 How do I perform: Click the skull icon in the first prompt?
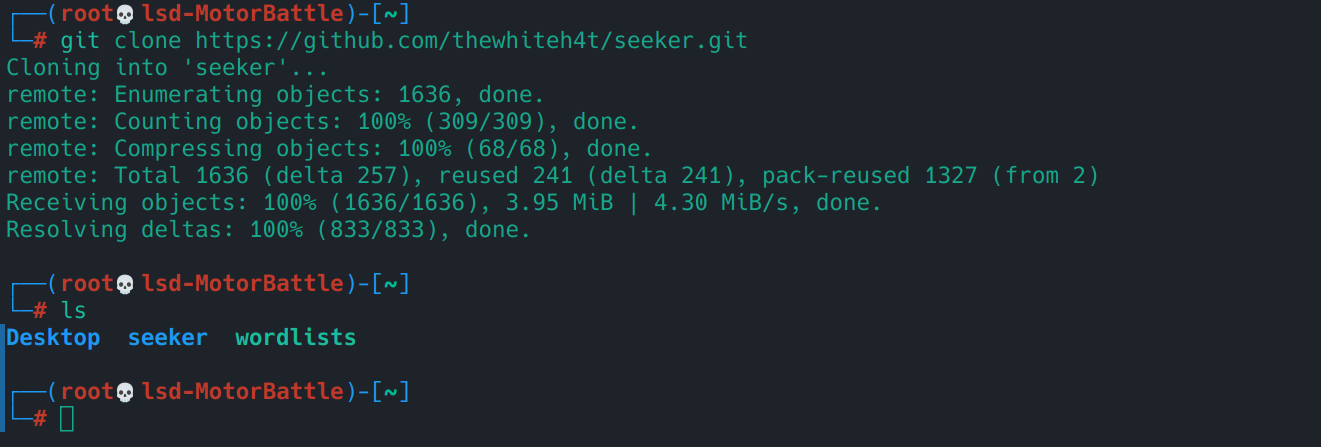click(x=125, y=14)
